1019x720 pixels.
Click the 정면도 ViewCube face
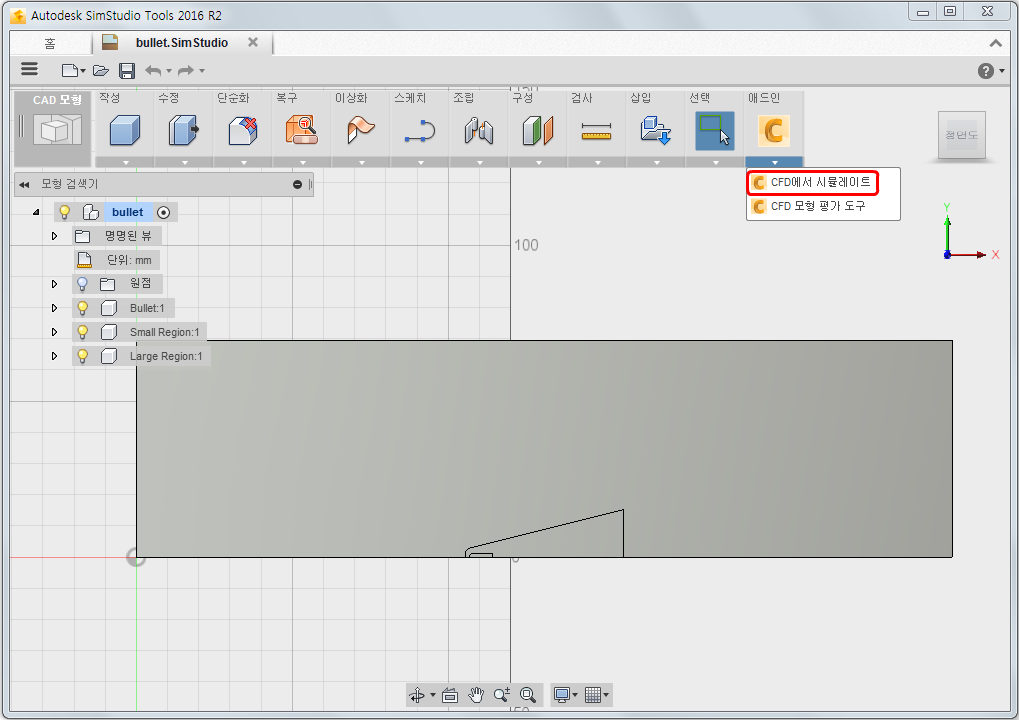tap(962, 135)
